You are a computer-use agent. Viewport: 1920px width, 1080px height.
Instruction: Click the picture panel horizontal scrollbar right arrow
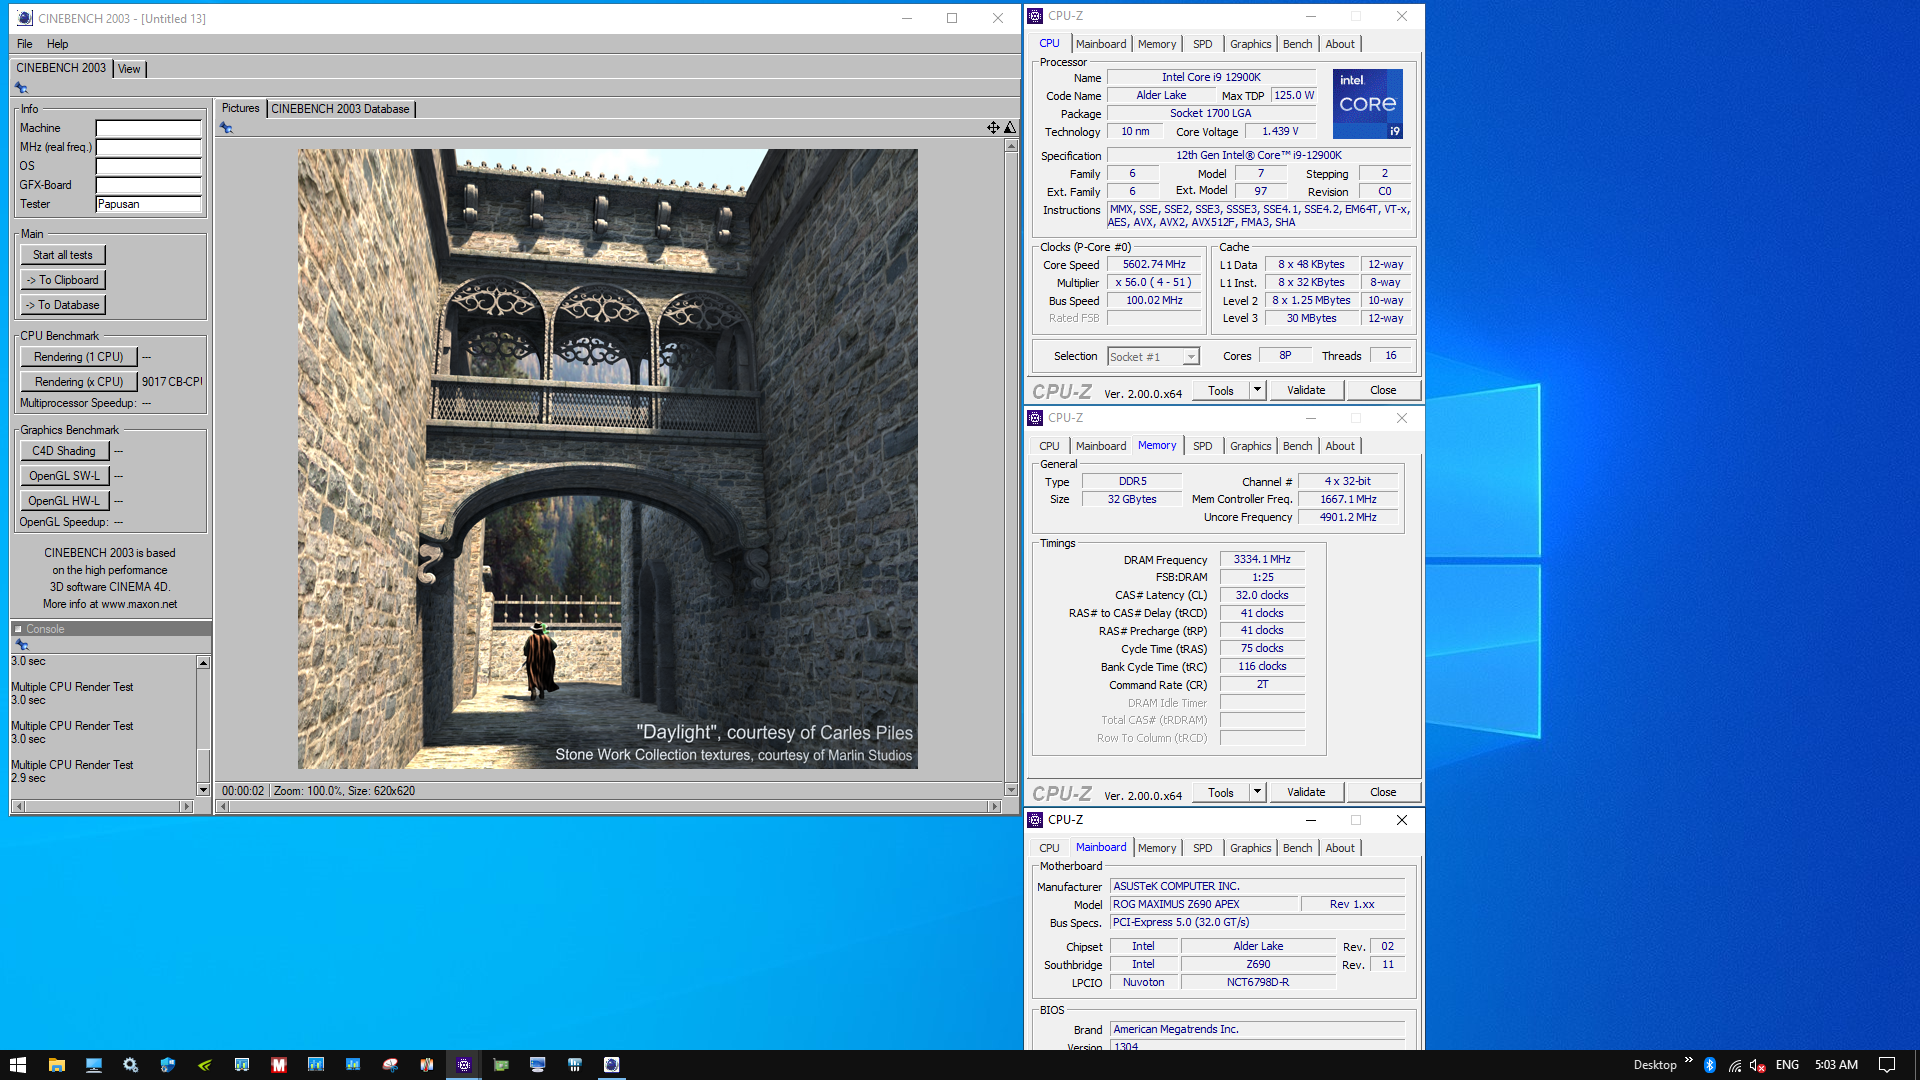(x=994, y=806)
